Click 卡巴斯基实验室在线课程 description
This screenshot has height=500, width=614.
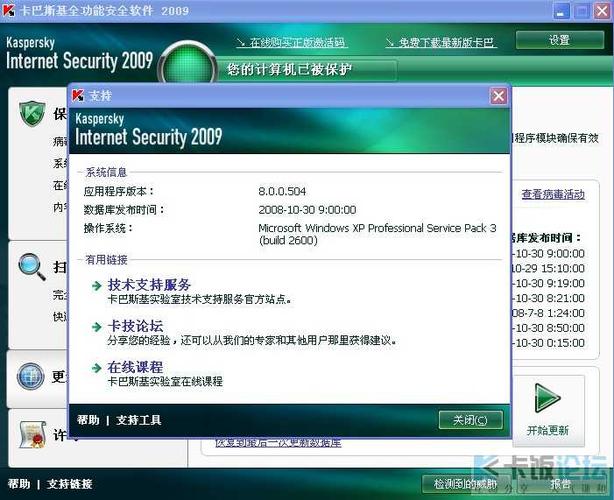point(165,381)
